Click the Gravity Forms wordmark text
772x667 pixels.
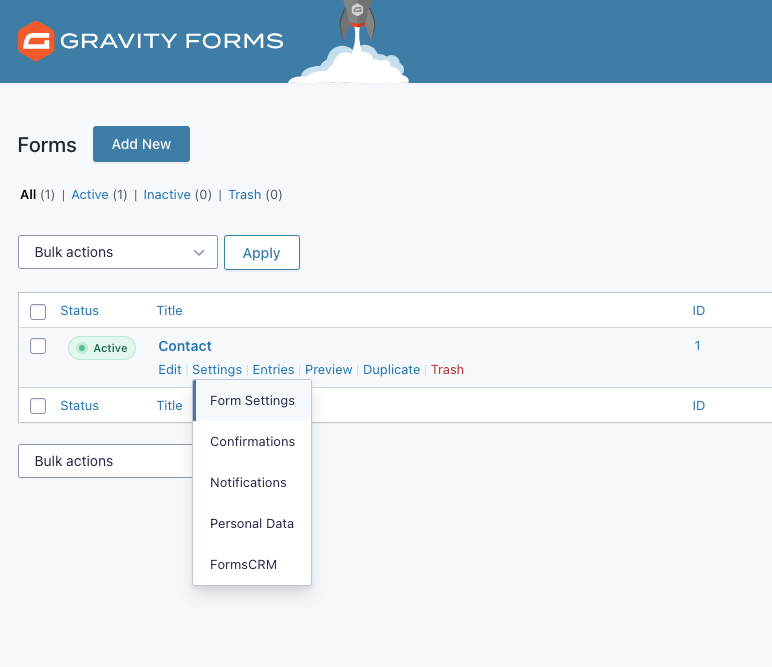click(171, 41)
